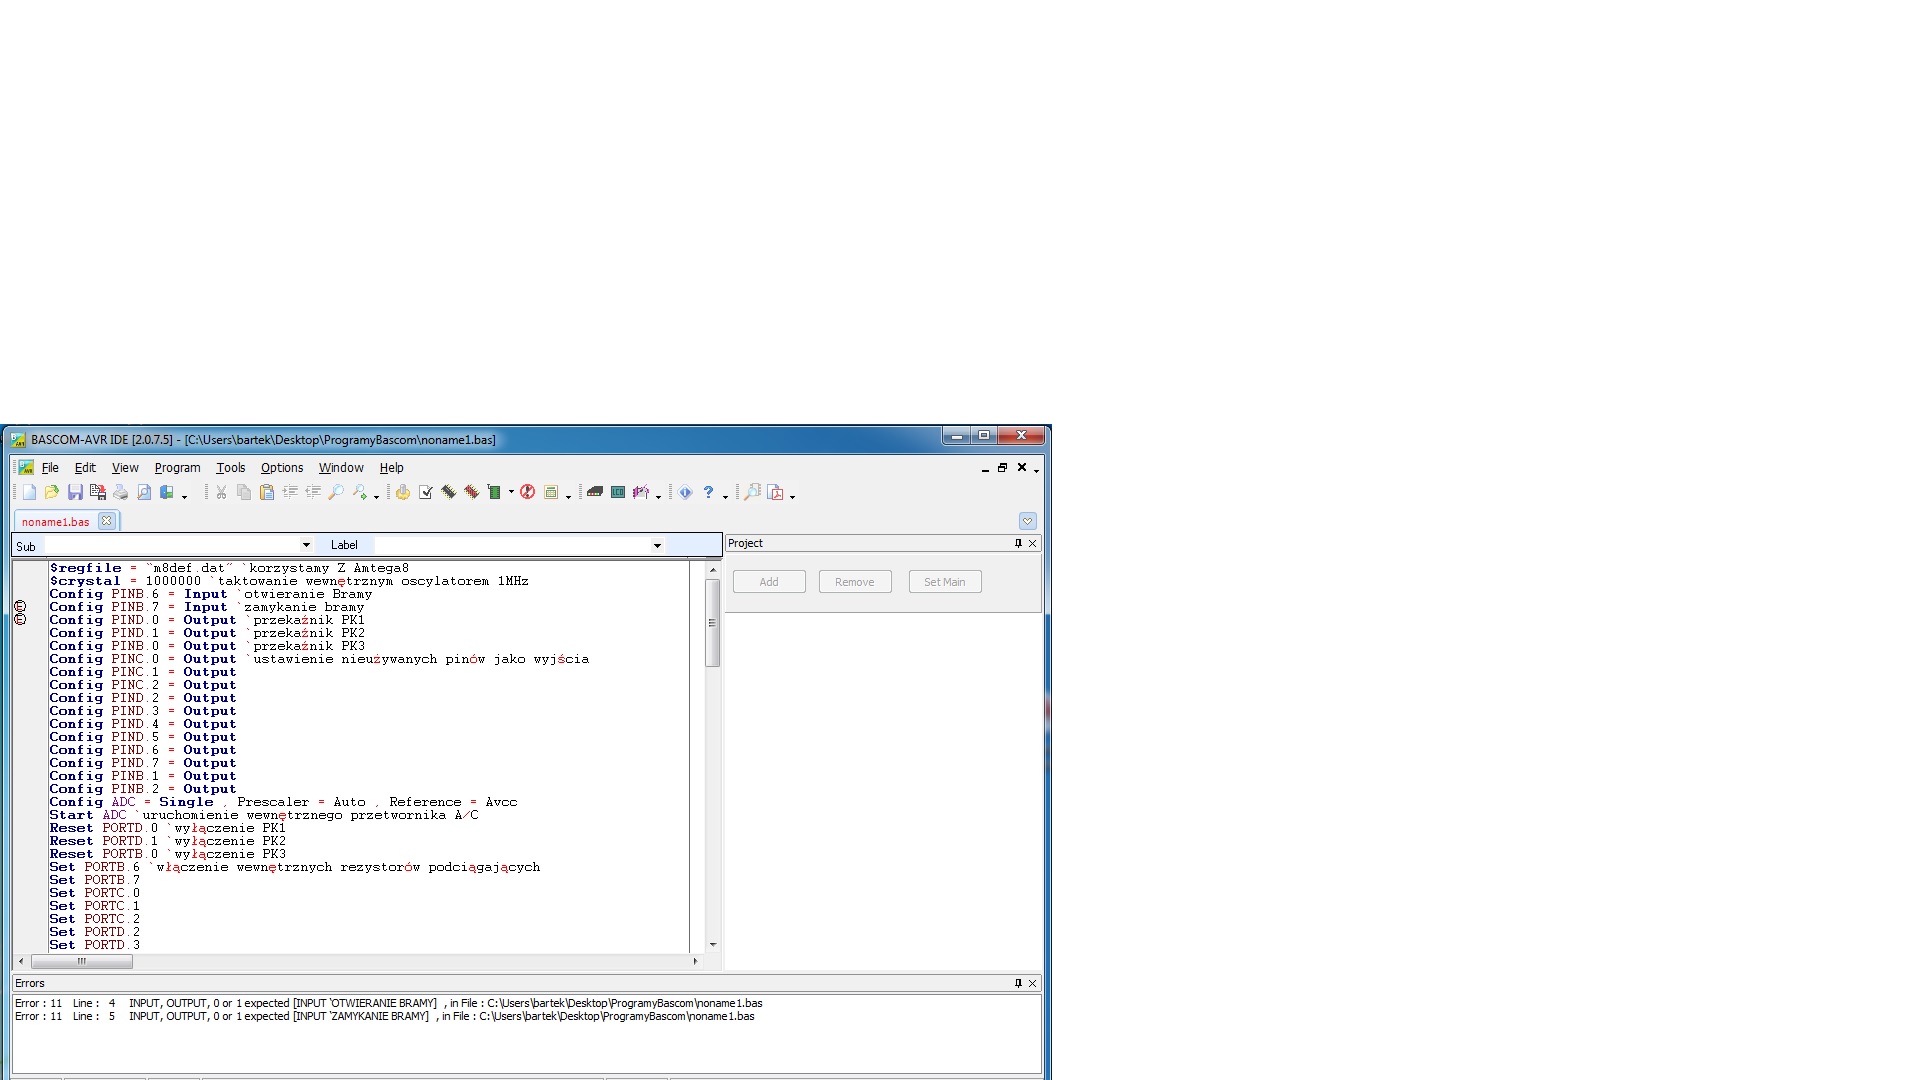Click the Syntax check checkmark icon
This screenshot has width=1920, height=1080.
click(x=426, y=492)
